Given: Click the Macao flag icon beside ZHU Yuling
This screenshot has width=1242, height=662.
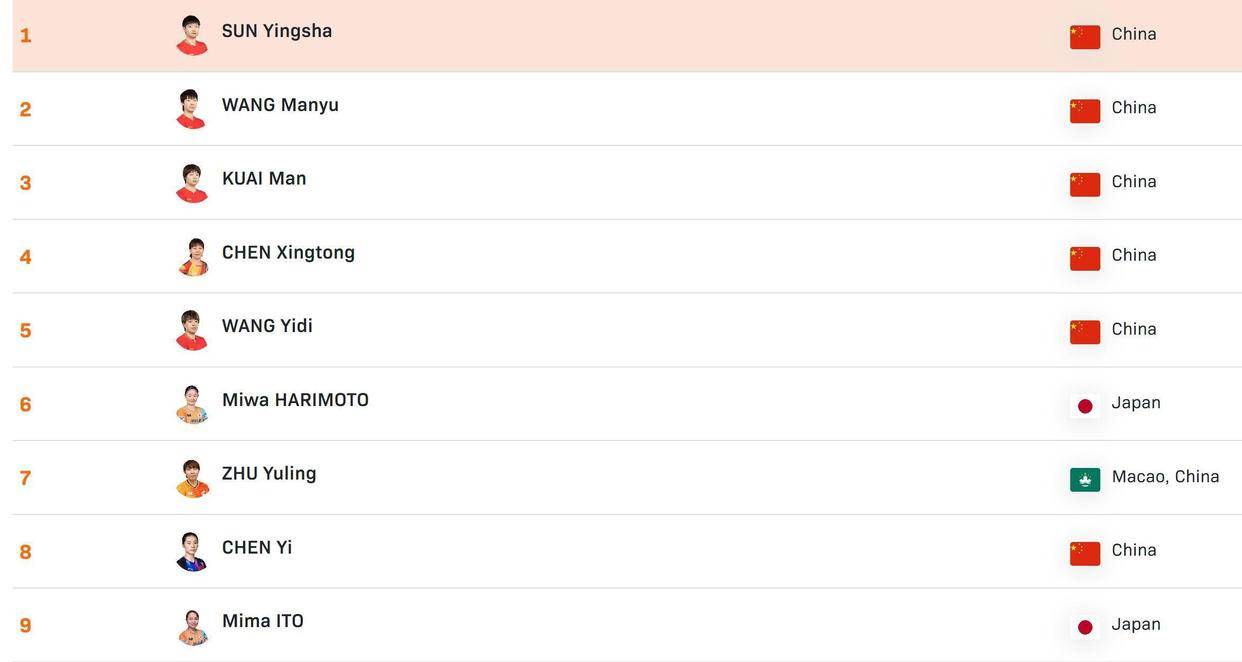Looking at the screenshot, I should point(1085,479).
